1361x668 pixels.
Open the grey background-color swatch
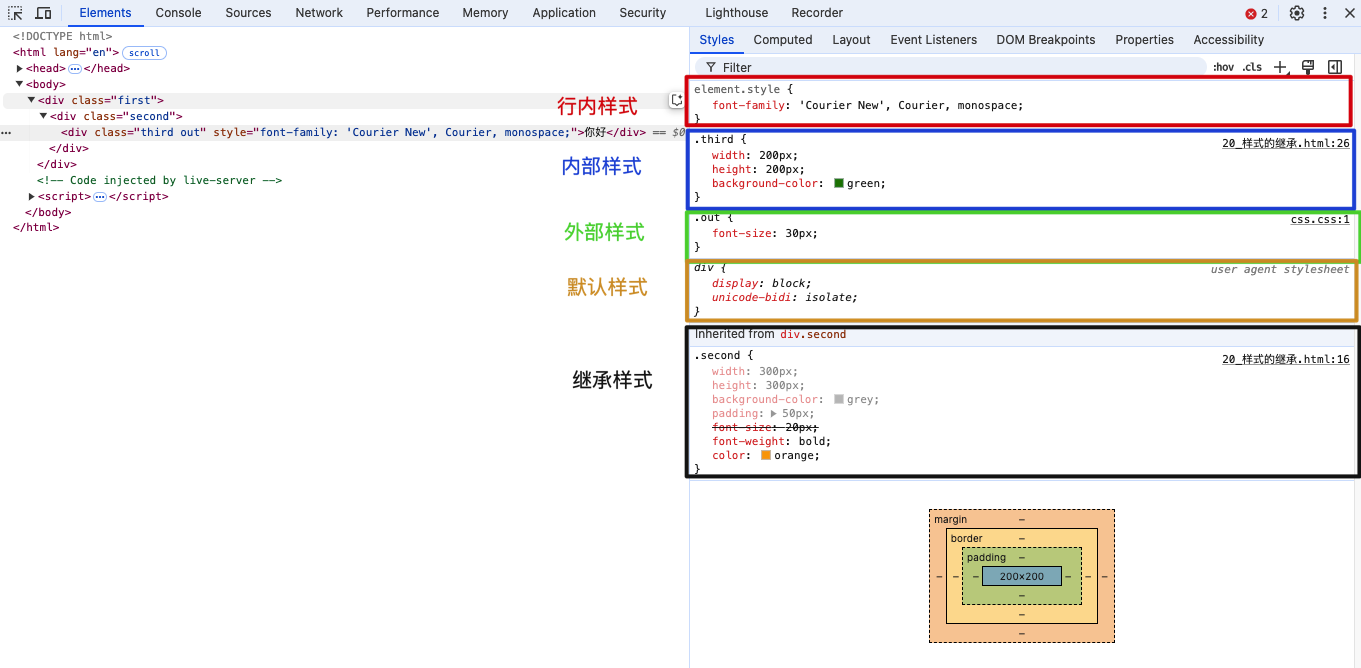point(839,399)
